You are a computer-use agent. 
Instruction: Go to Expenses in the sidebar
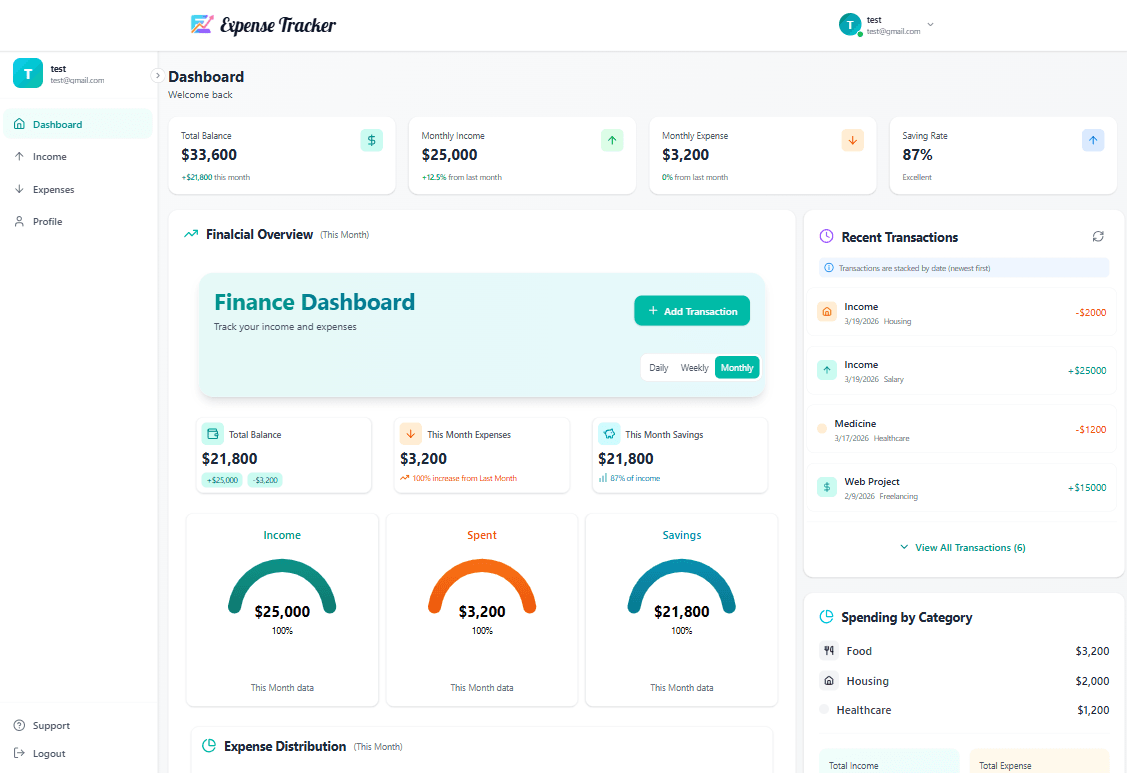coord(78,190)
